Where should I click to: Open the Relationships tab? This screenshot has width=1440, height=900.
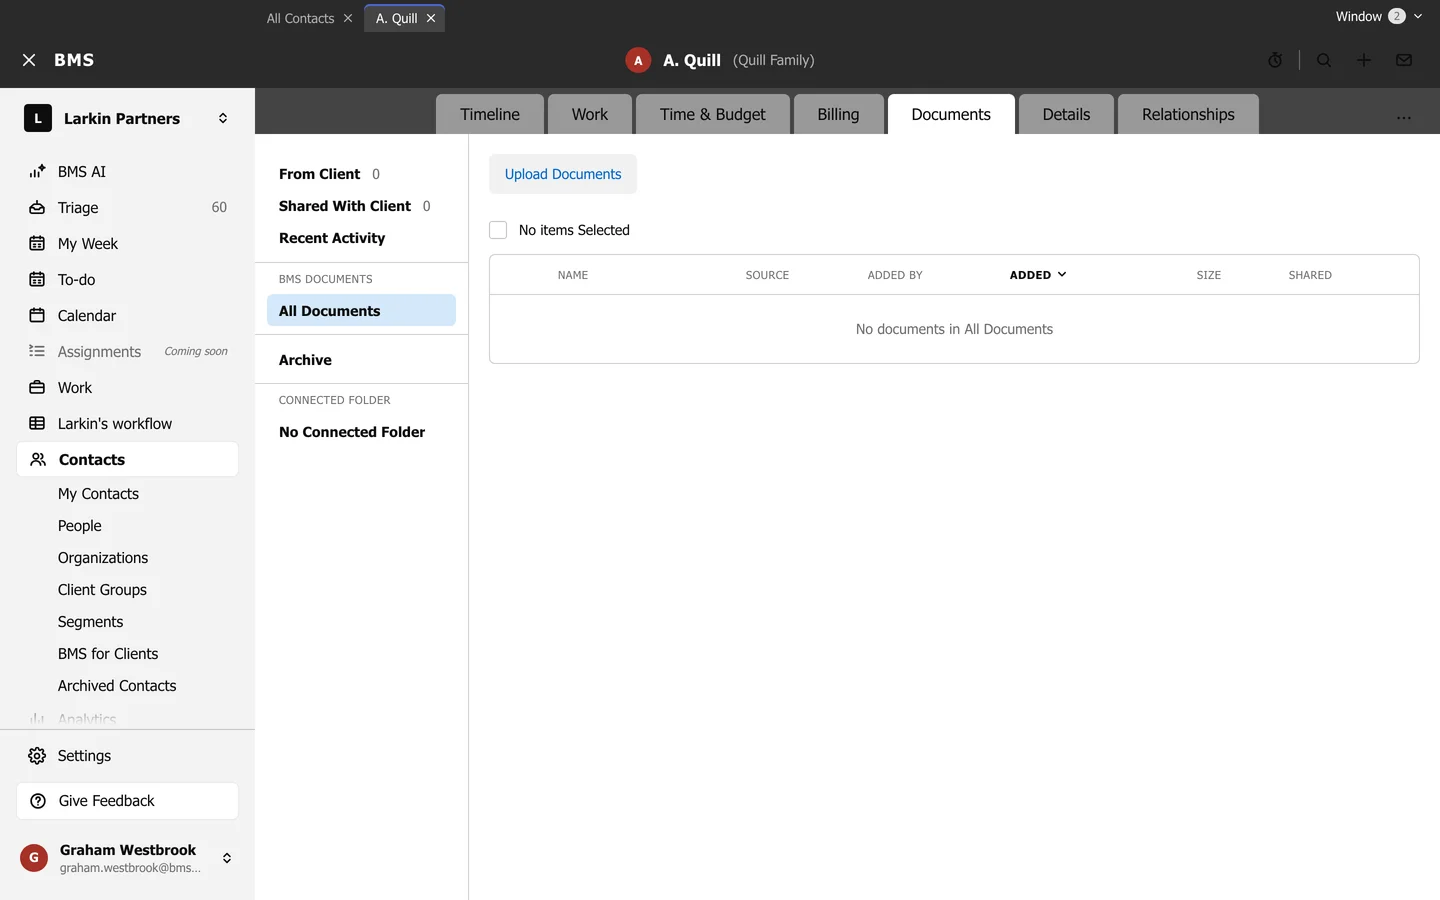tap(1188, 114)
